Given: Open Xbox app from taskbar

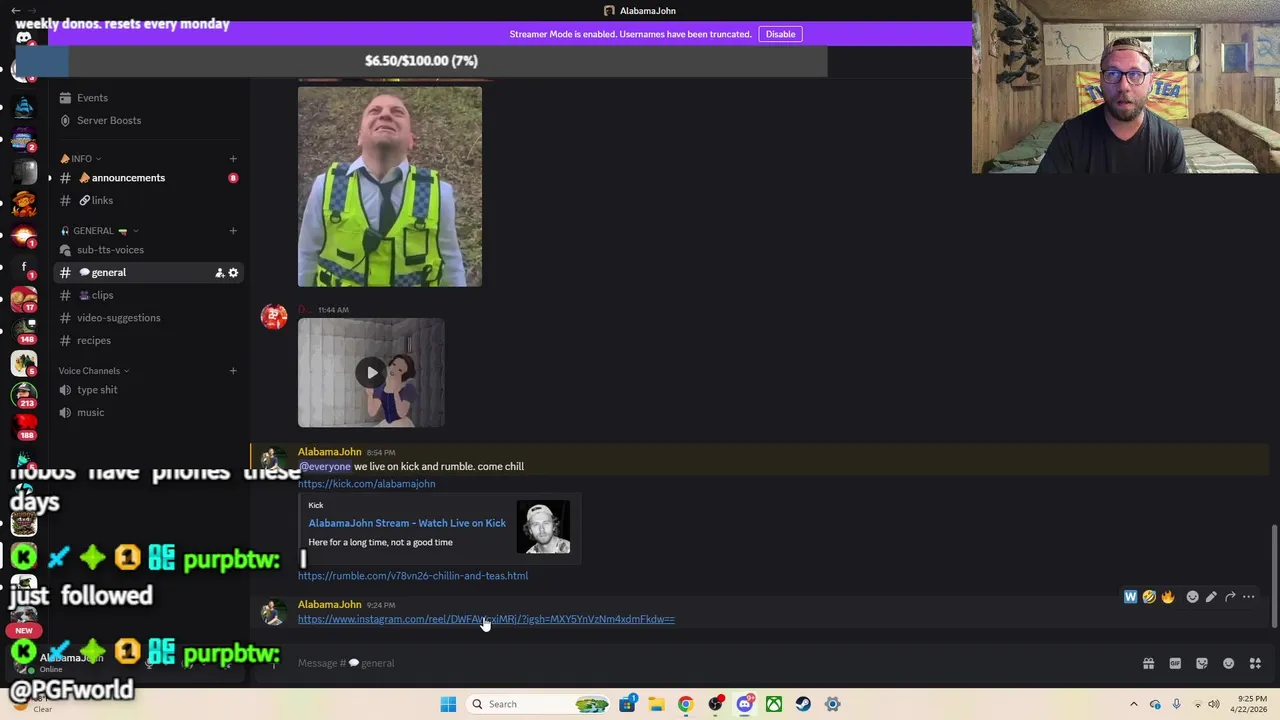Looking at the screenshot, I should point(774,704).
